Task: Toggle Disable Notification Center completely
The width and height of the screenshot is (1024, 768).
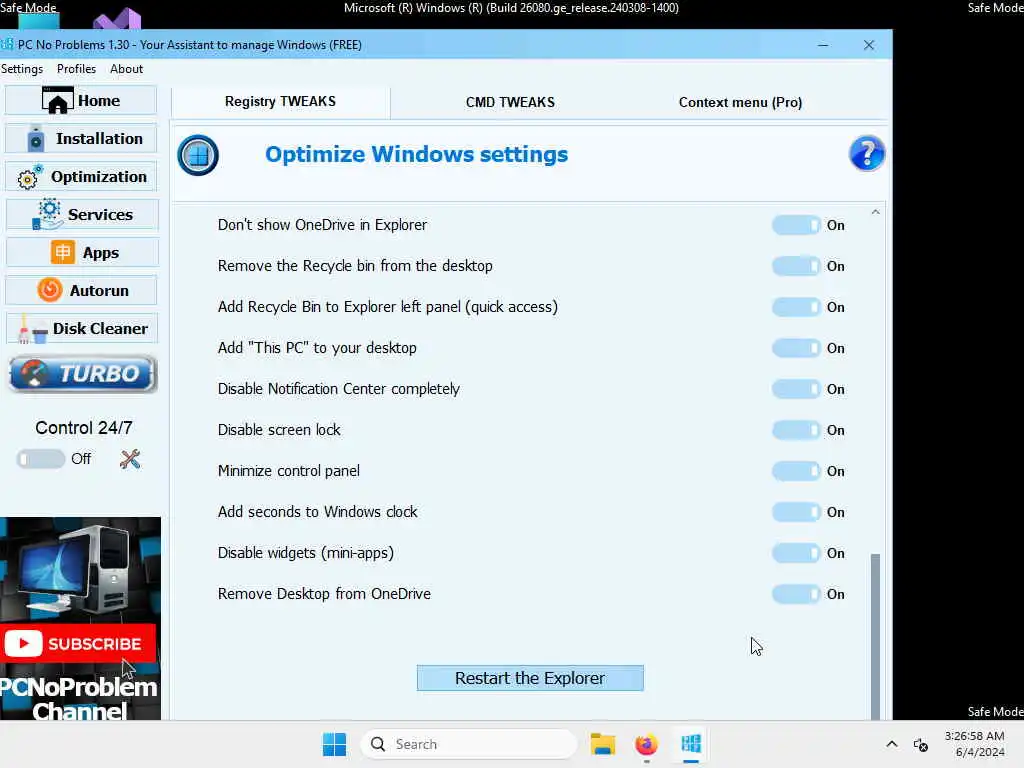Action: (795, 389)
